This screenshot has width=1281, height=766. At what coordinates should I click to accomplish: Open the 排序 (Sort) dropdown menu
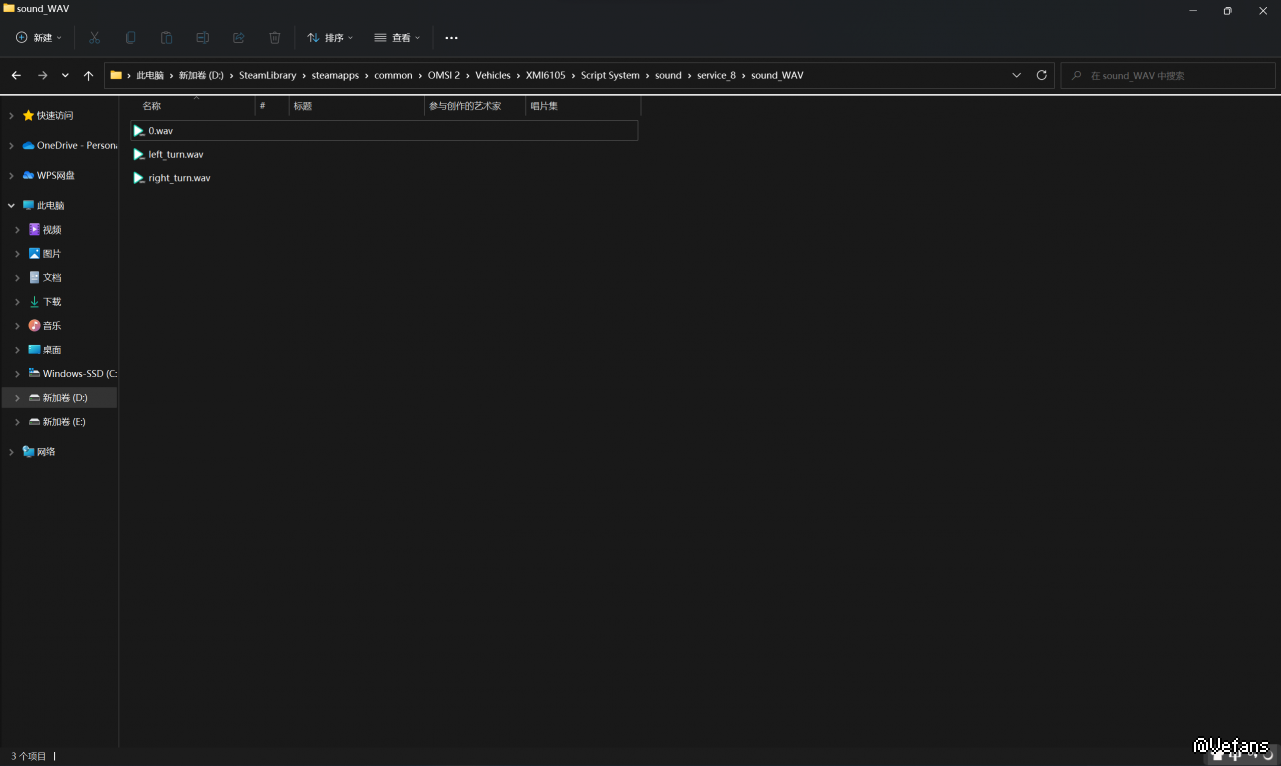330,38
